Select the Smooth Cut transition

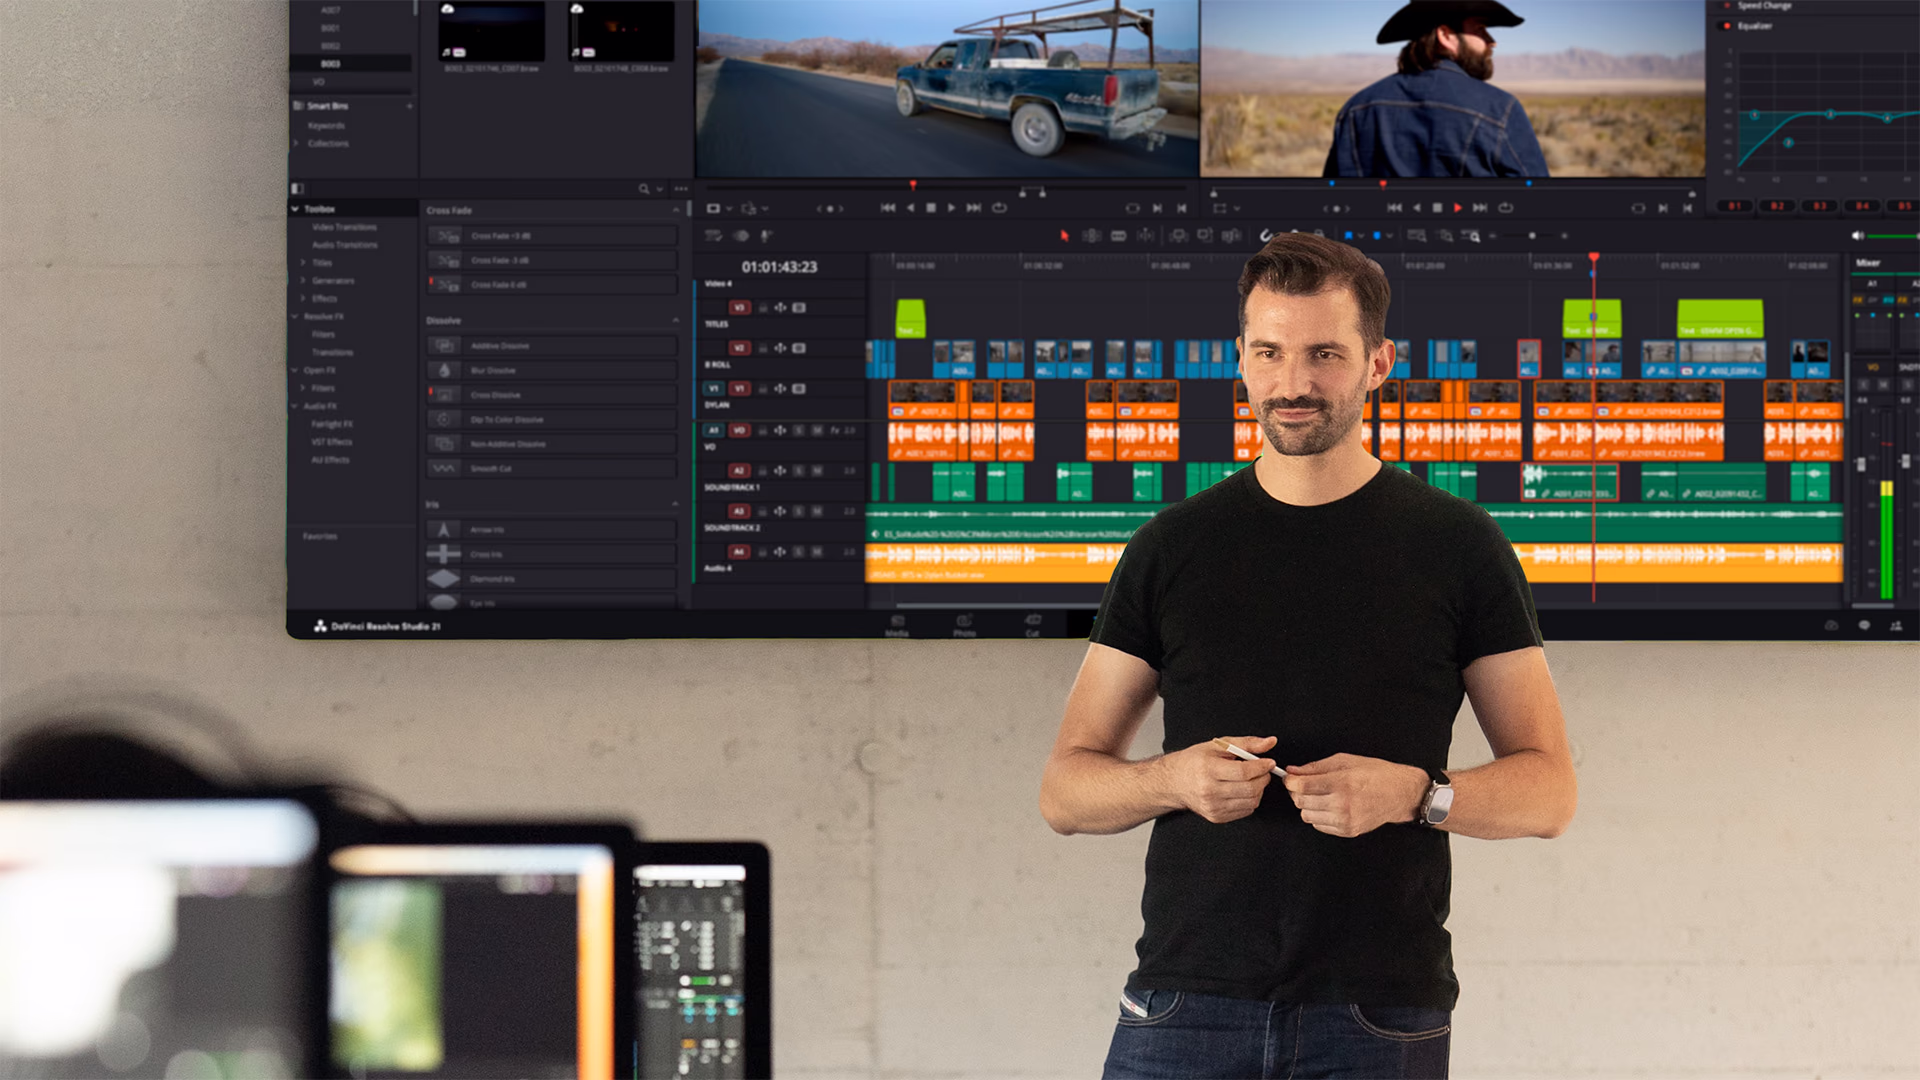pos(552,468)
